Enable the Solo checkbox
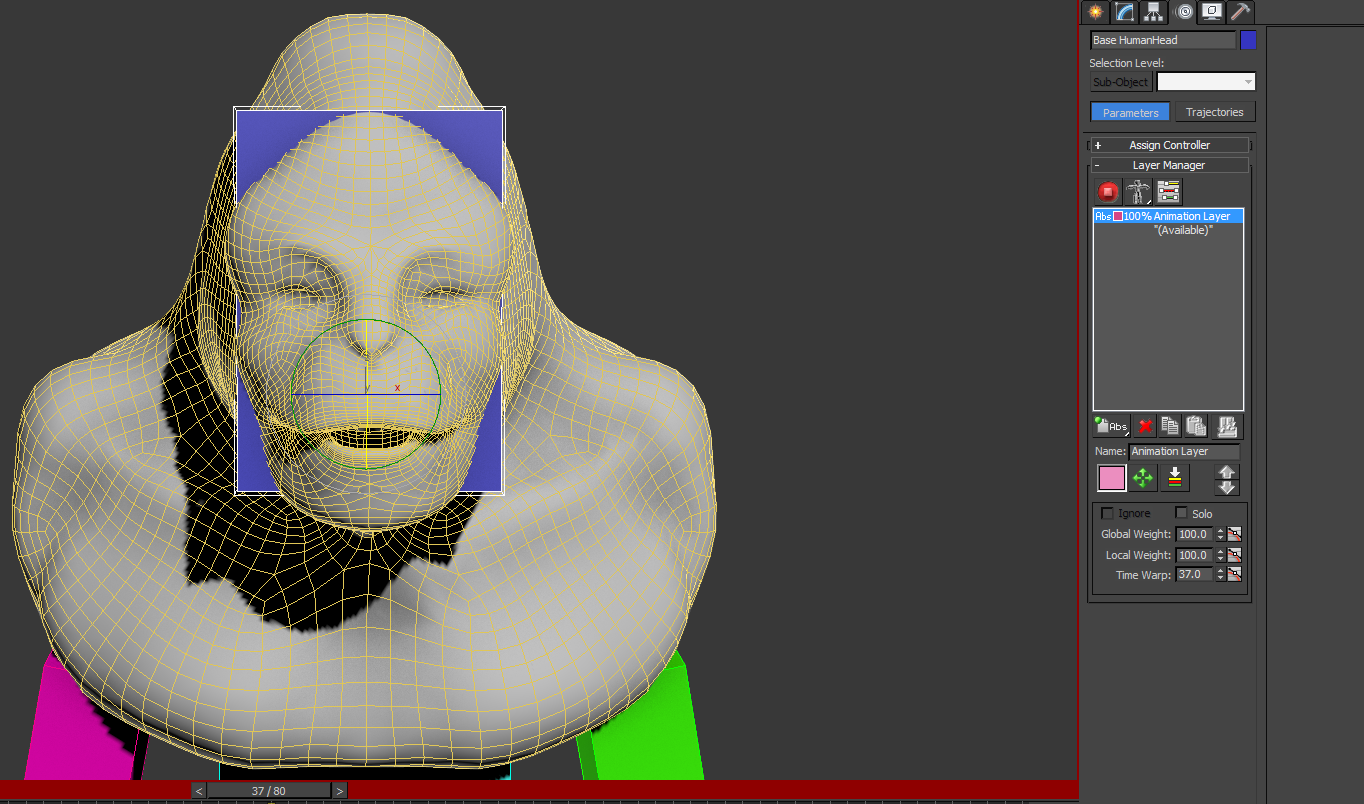 click(1181, 513)
